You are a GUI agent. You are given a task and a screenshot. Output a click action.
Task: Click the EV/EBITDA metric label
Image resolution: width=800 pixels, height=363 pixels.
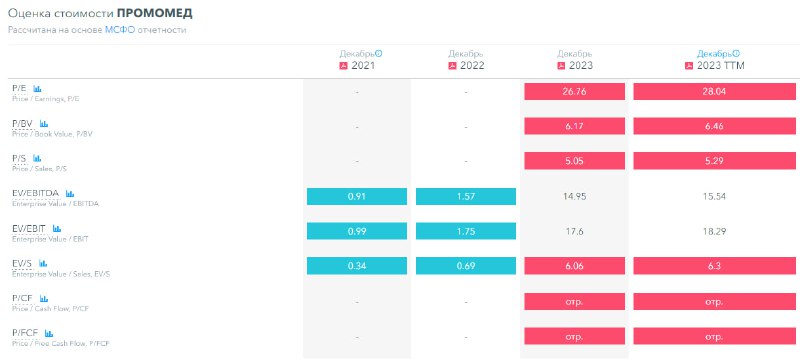point(36,193)
